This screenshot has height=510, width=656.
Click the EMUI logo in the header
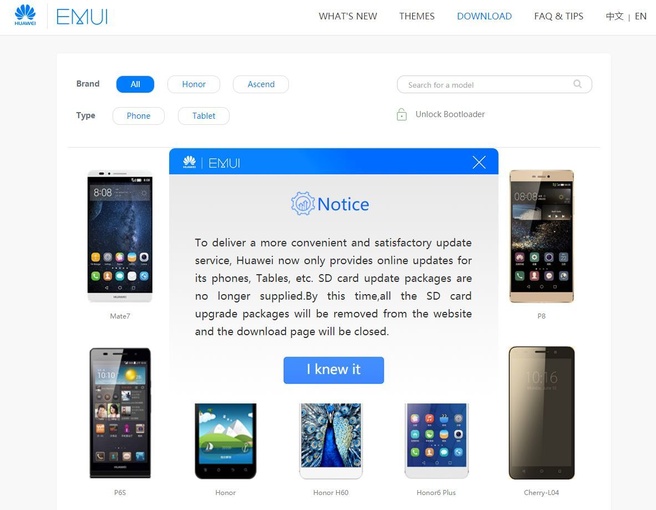coord(82,17)
